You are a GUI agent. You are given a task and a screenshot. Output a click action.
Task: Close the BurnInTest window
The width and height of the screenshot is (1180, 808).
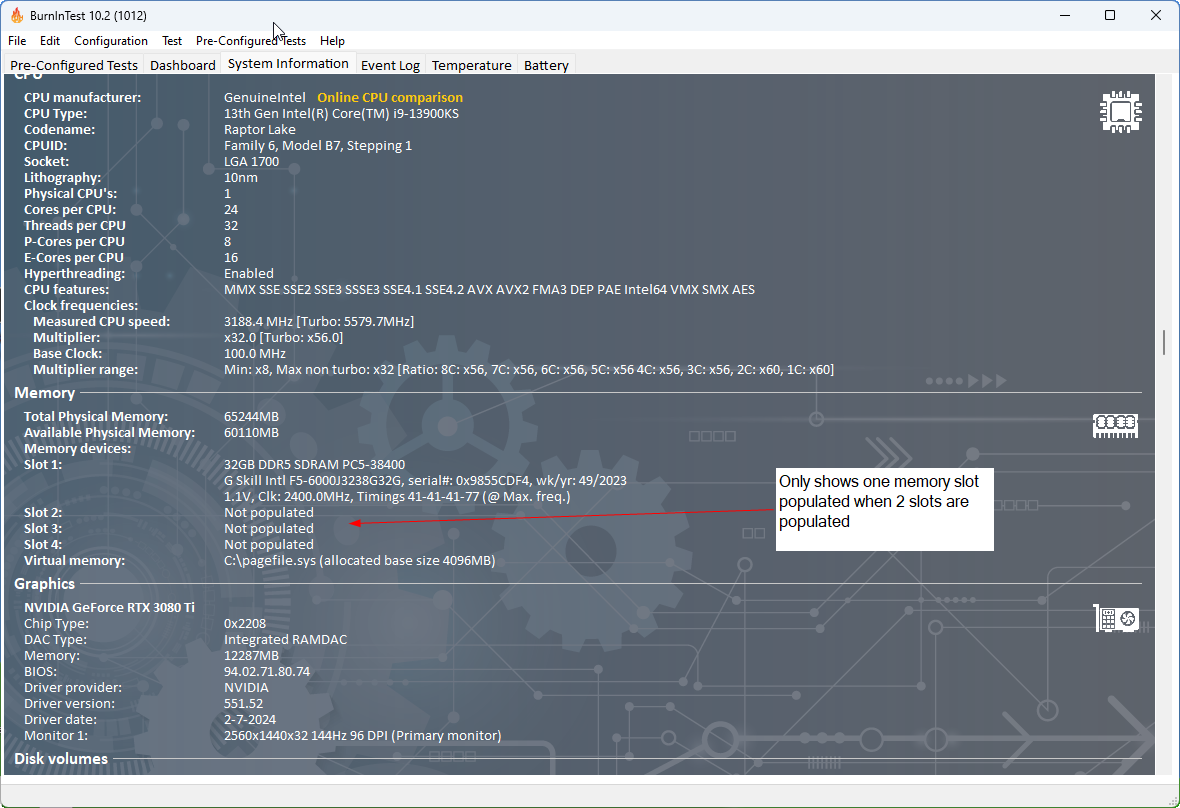(x=1156, y=15)
